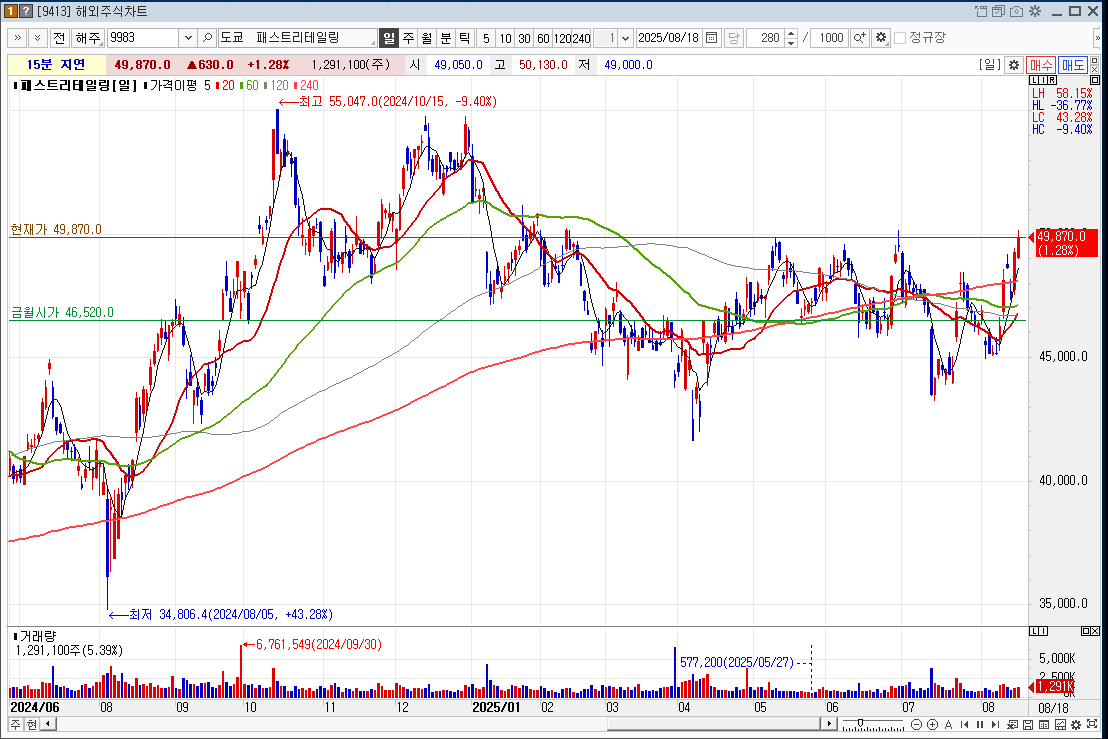Image resolution: width=1108 pixels, height=739 pixels.
Task: Enable the 정규장 checkbox
Action: (900, 38)
